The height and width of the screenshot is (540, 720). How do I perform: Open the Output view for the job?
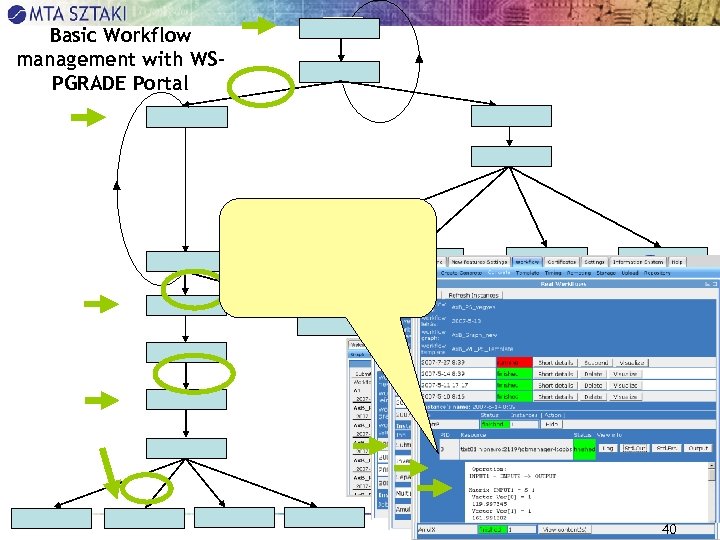698,448
